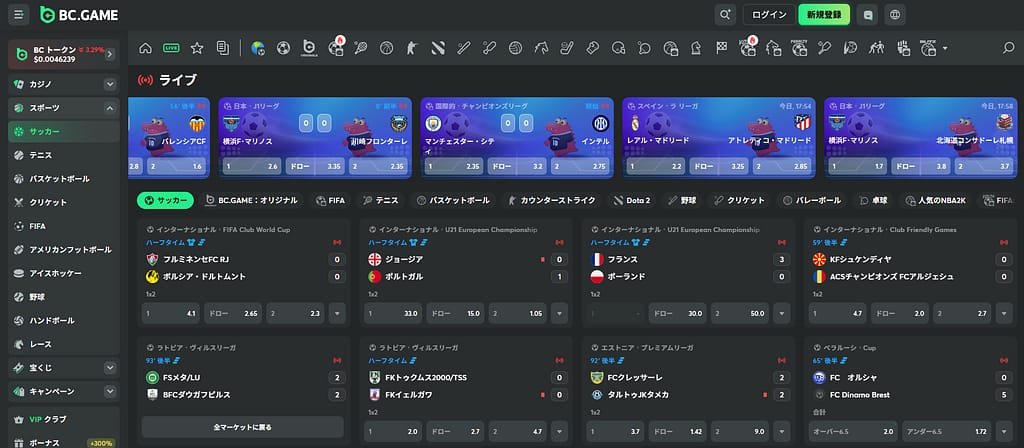Expand more markets on the Fluminense vs Dortmund card

click(337, 313)
